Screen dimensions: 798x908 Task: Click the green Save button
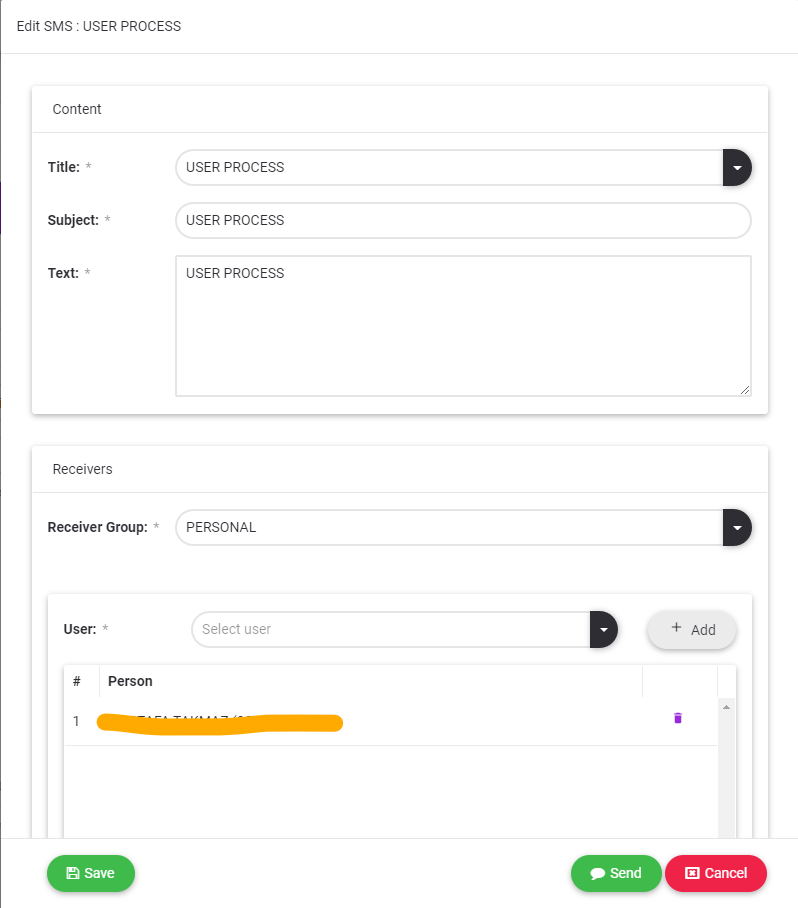pyautogui.click(x=90, y=873)
